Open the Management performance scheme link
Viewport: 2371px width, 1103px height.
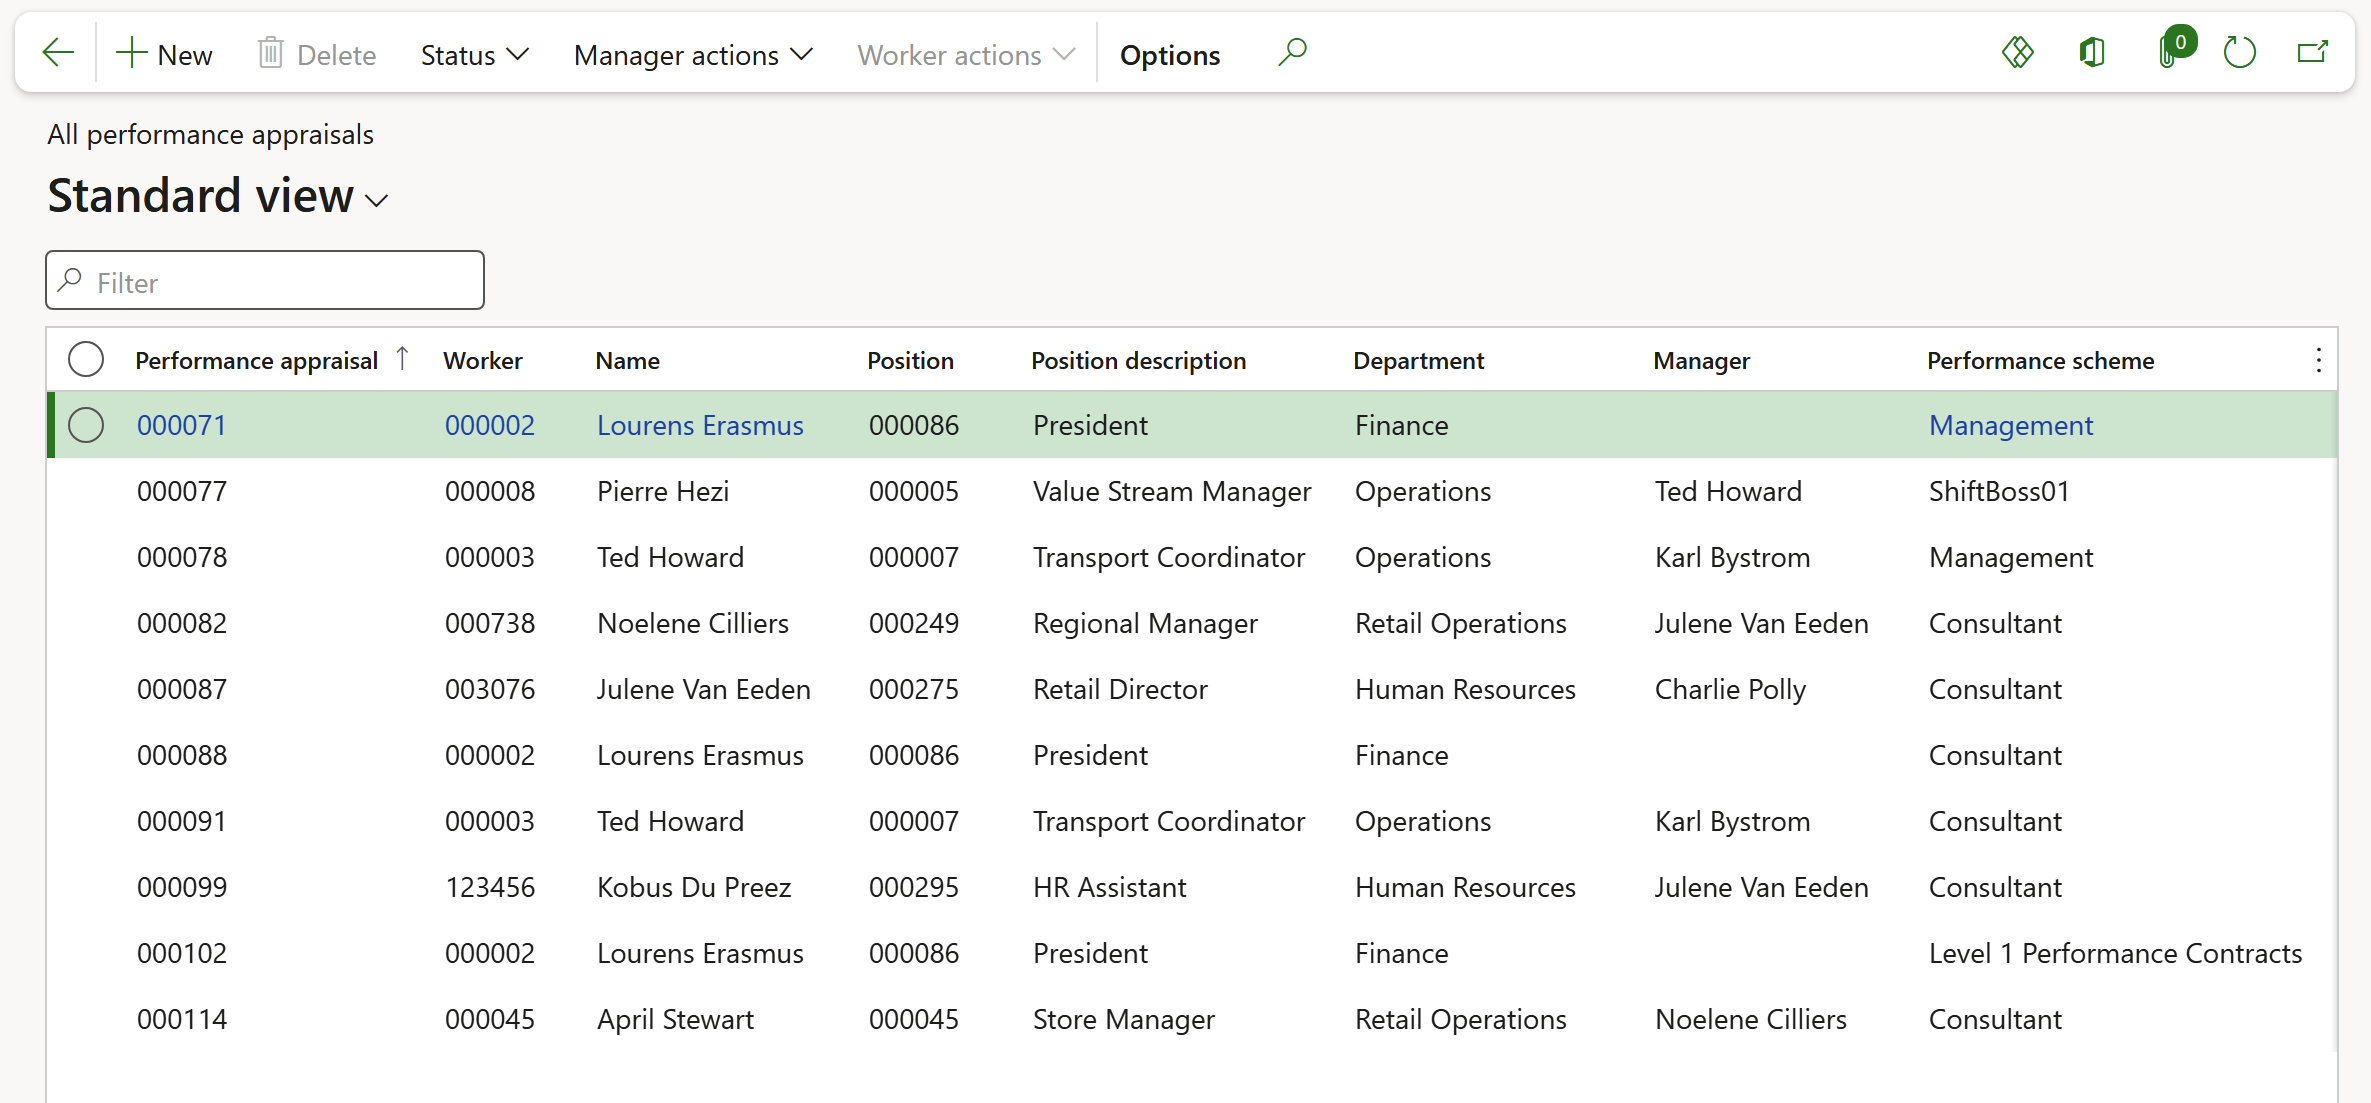tap(2010, 426)
